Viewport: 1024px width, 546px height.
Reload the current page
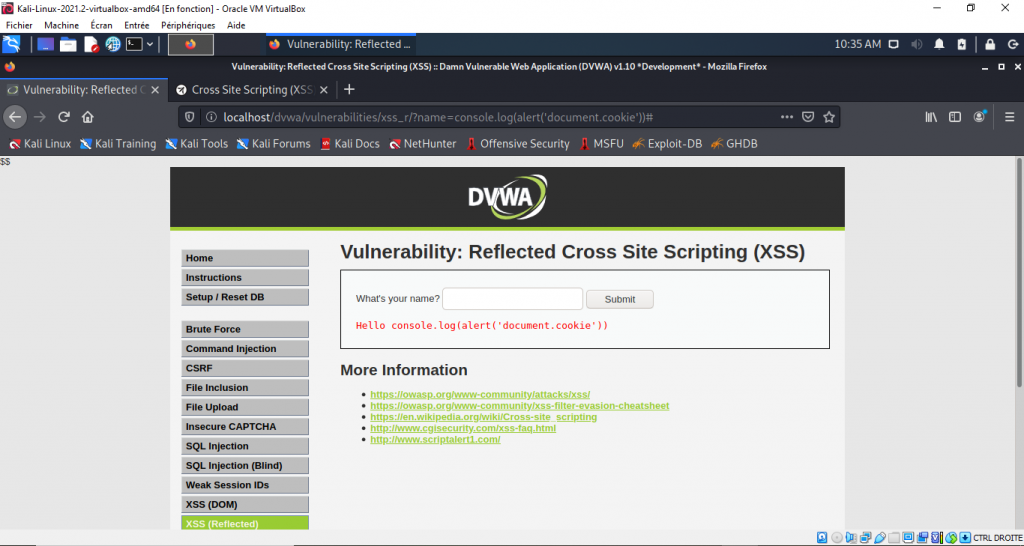point(64,117)
